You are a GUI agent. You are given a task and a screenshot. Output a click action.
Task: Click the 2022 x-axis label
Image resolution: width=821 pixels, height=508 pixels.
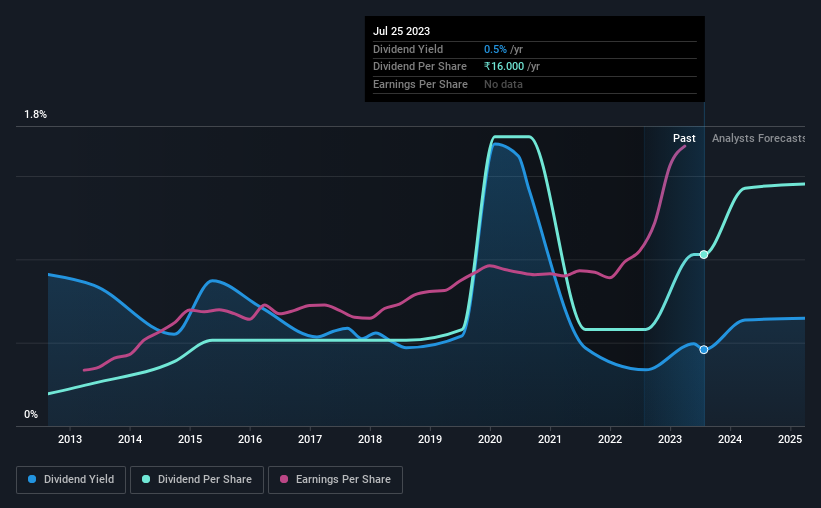(610, 439)
